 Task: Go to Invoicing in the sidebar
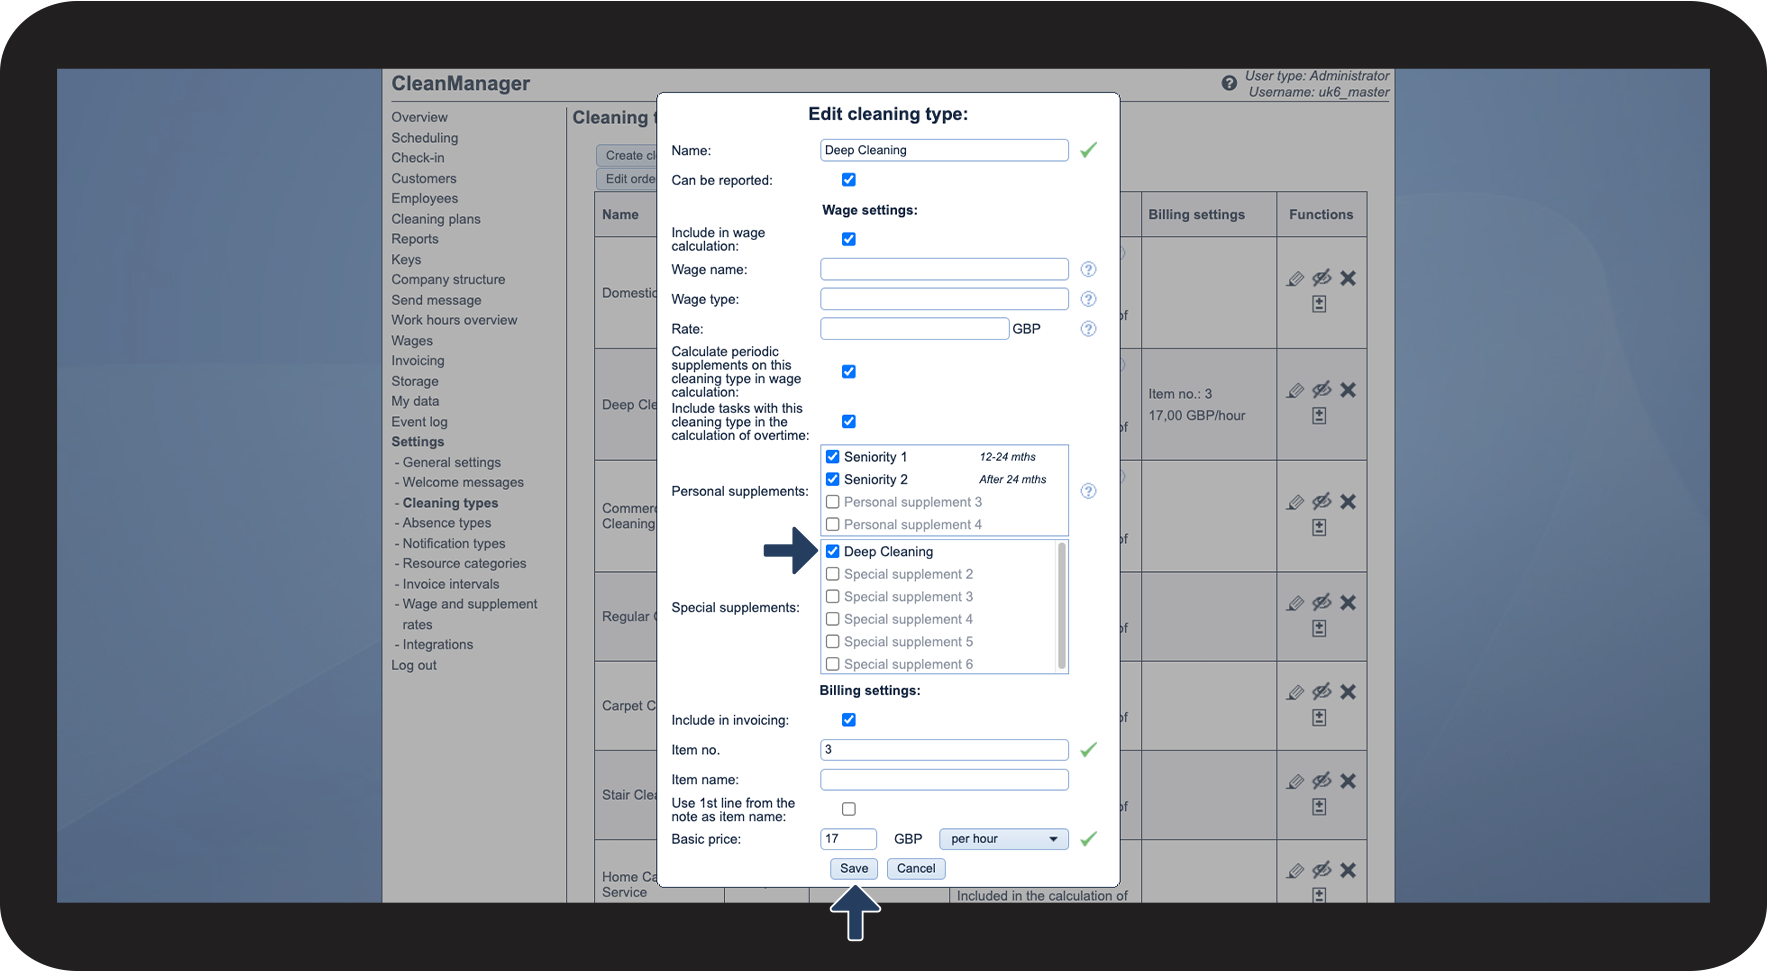pyautogui.click(x=418, y=361)
